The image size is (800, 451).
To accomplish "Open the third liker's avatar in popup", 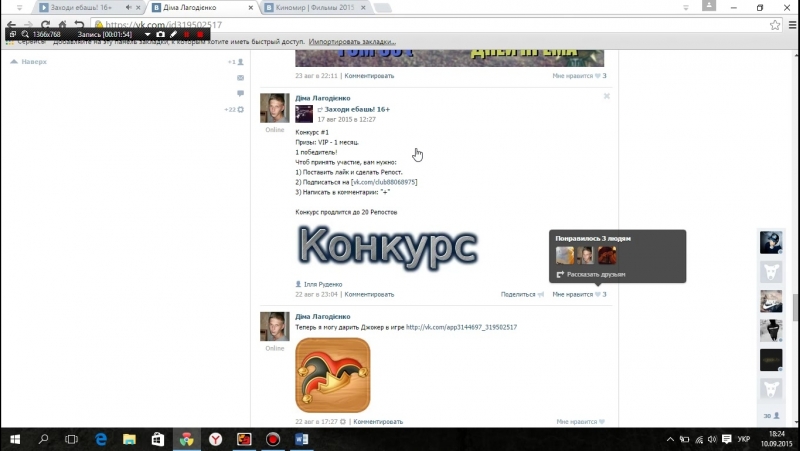I will (607, 255).
